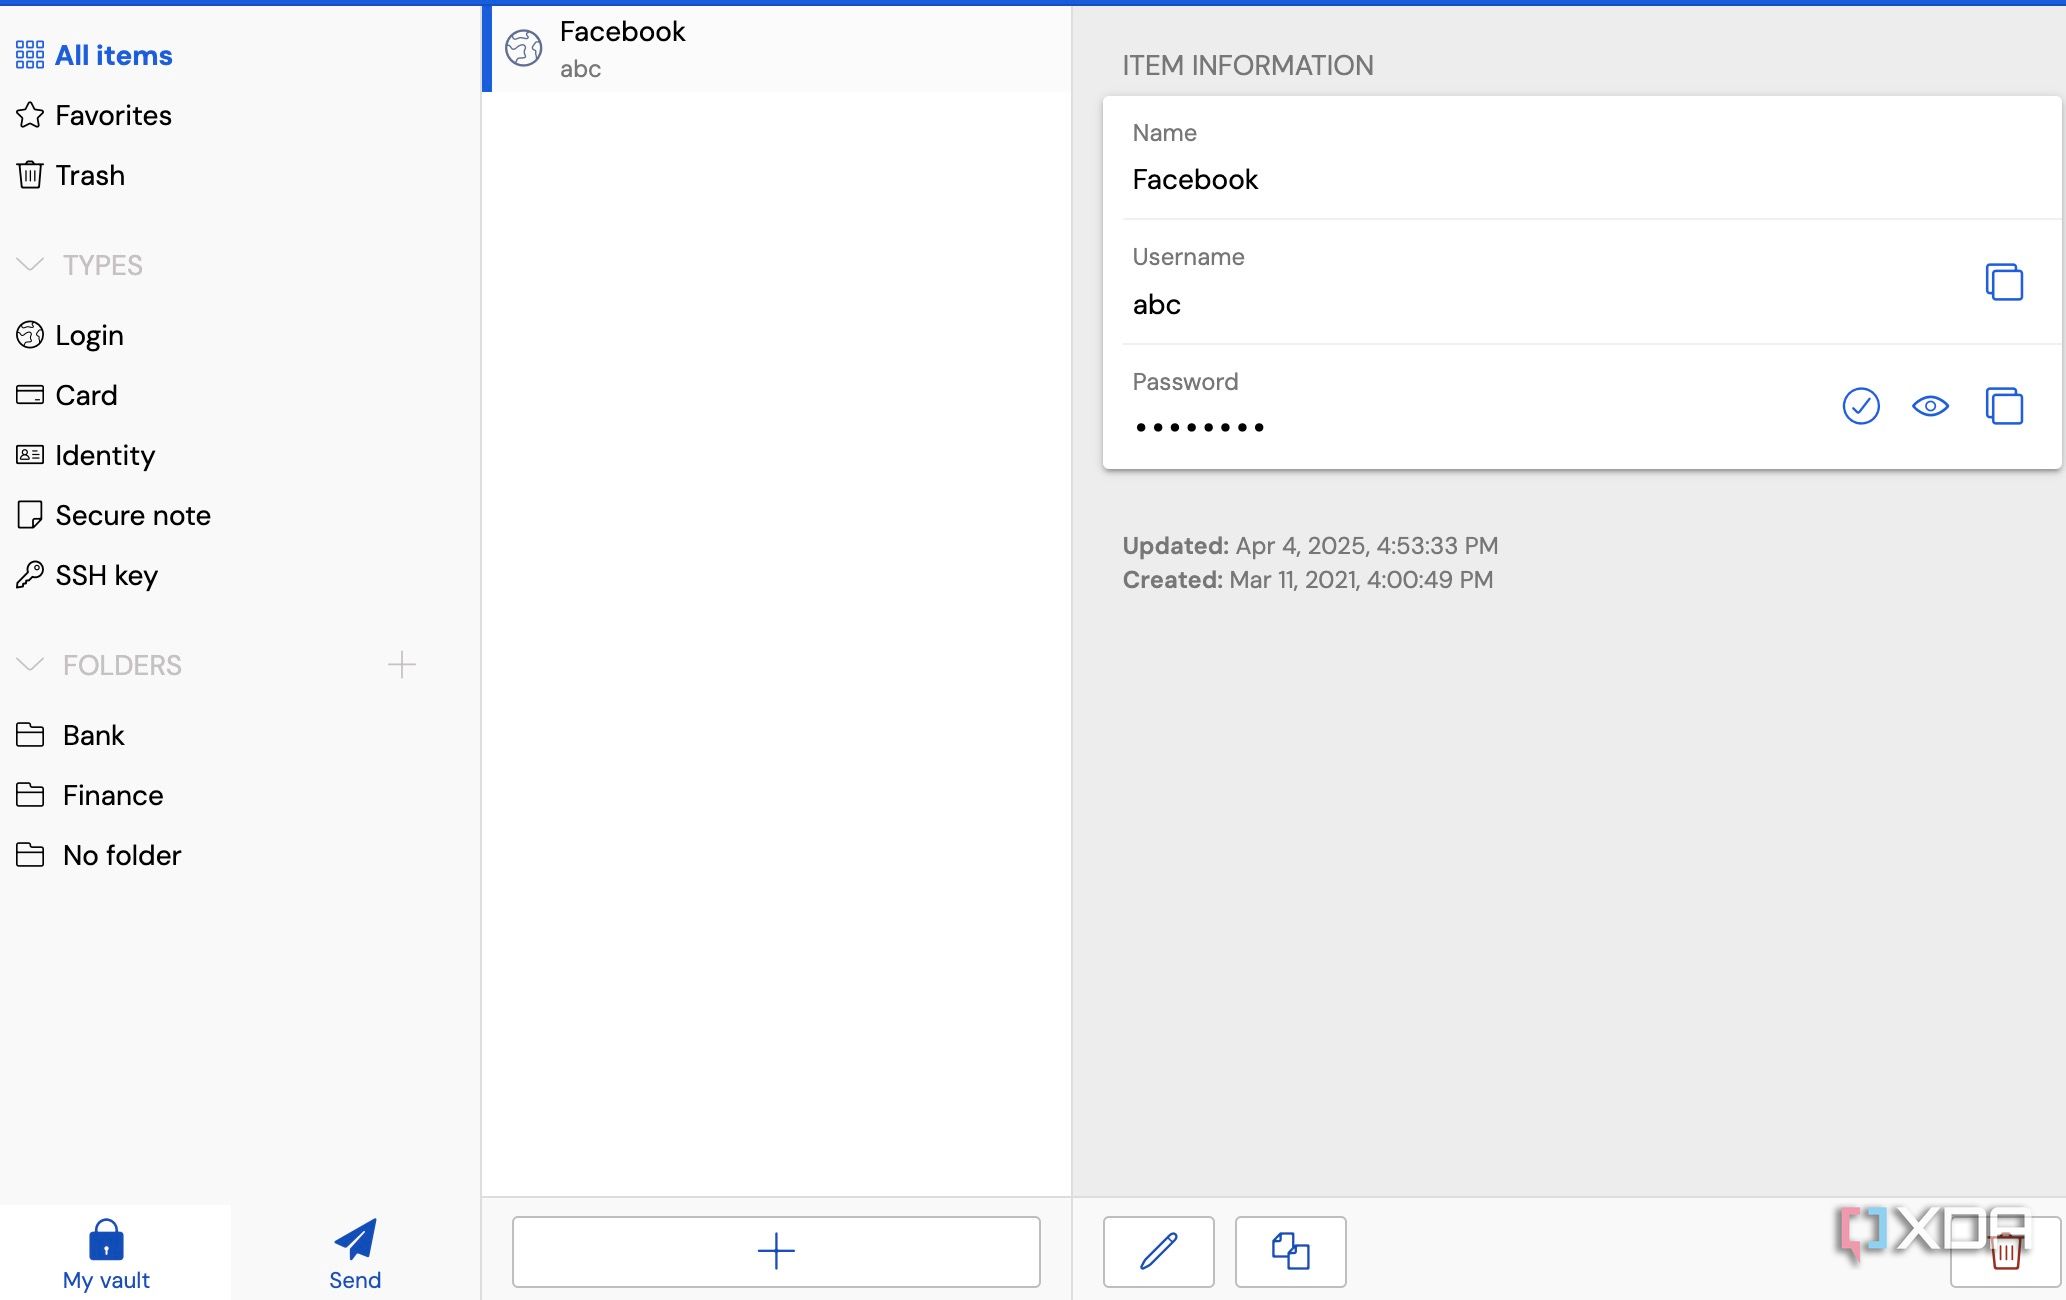Image resolution: width=2066 pixels, height=1300 pixels.
Task: Click the Updated timestamp text
Action: 1310,546
